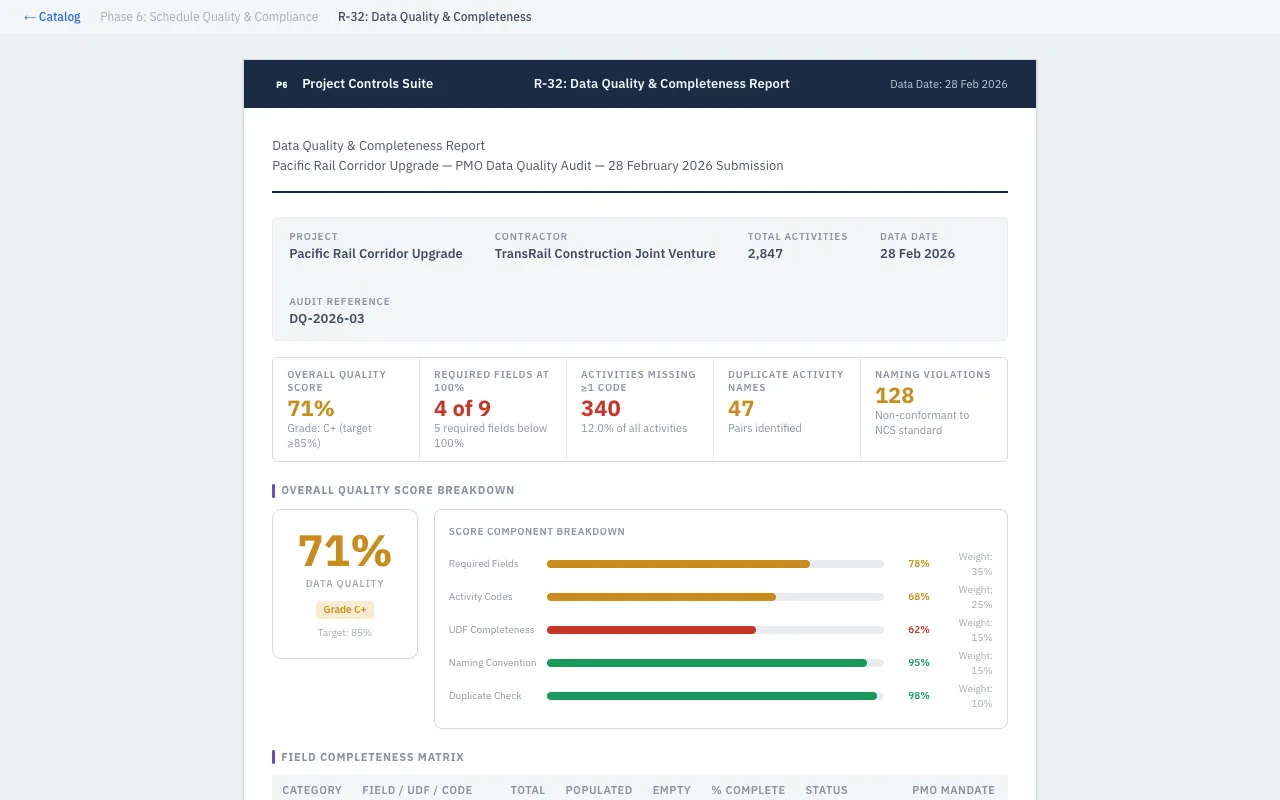Select the Required Fields At 100% card

493,409
